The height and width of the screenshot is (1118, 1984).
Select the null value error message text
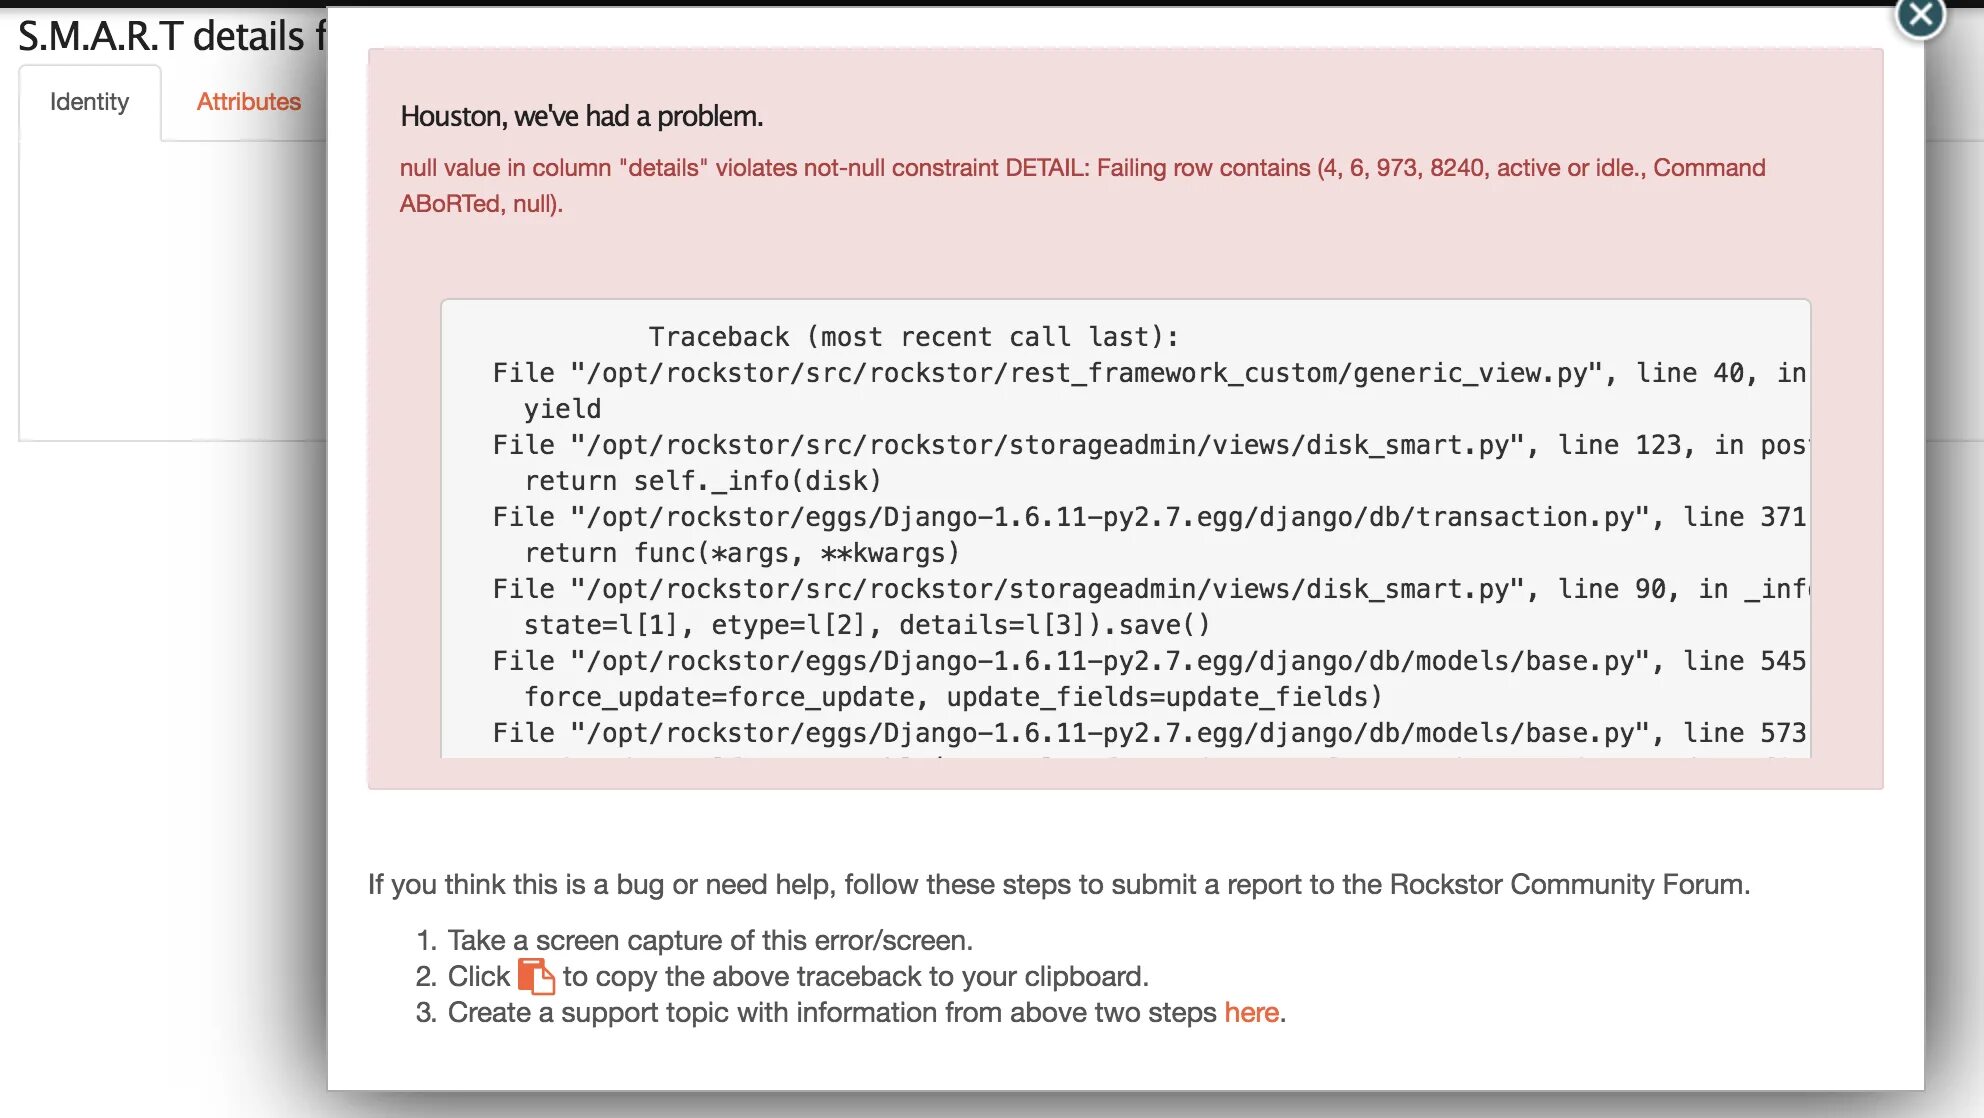[x=1082, y=185]
